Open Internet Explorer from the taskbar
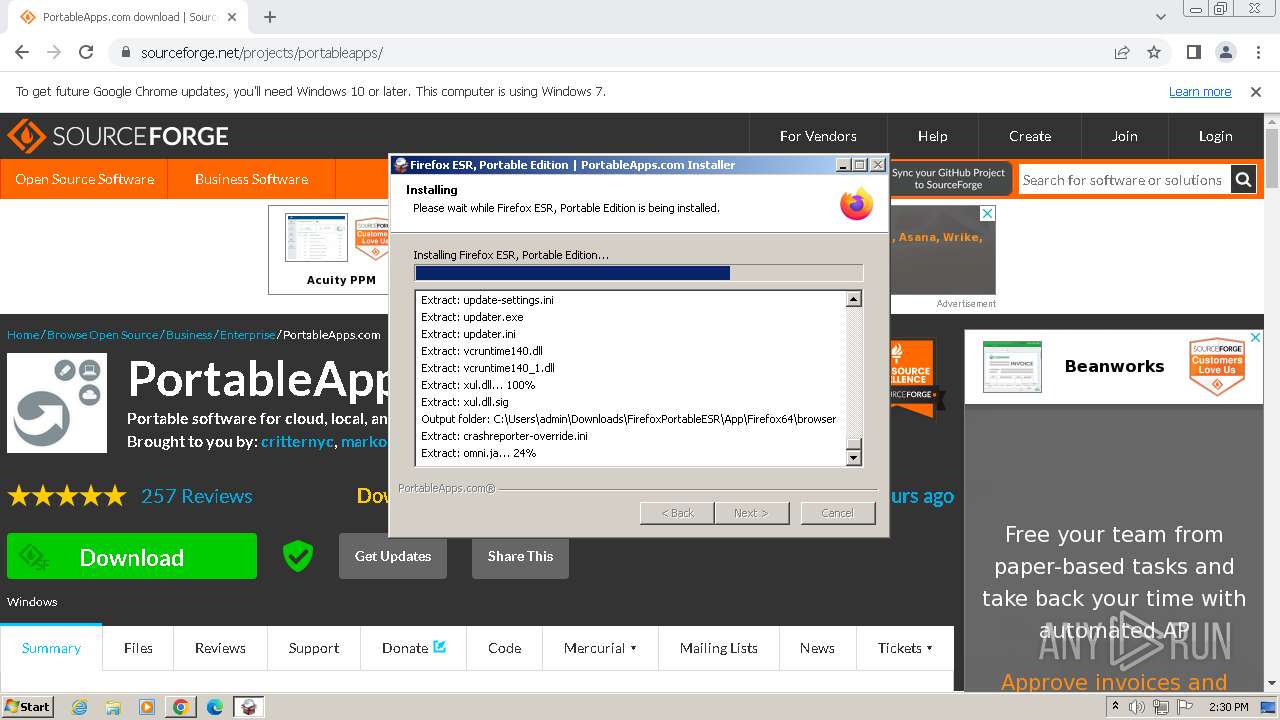The image size is (1280, 720). click(x=79, y=707)
